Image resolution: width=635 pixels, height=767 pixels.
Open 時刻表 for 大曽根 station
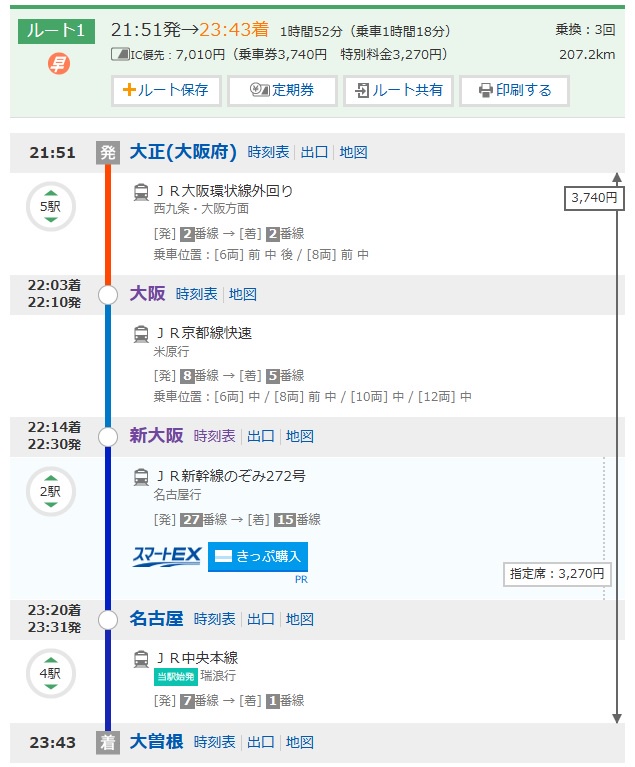(x=214, y=742)
